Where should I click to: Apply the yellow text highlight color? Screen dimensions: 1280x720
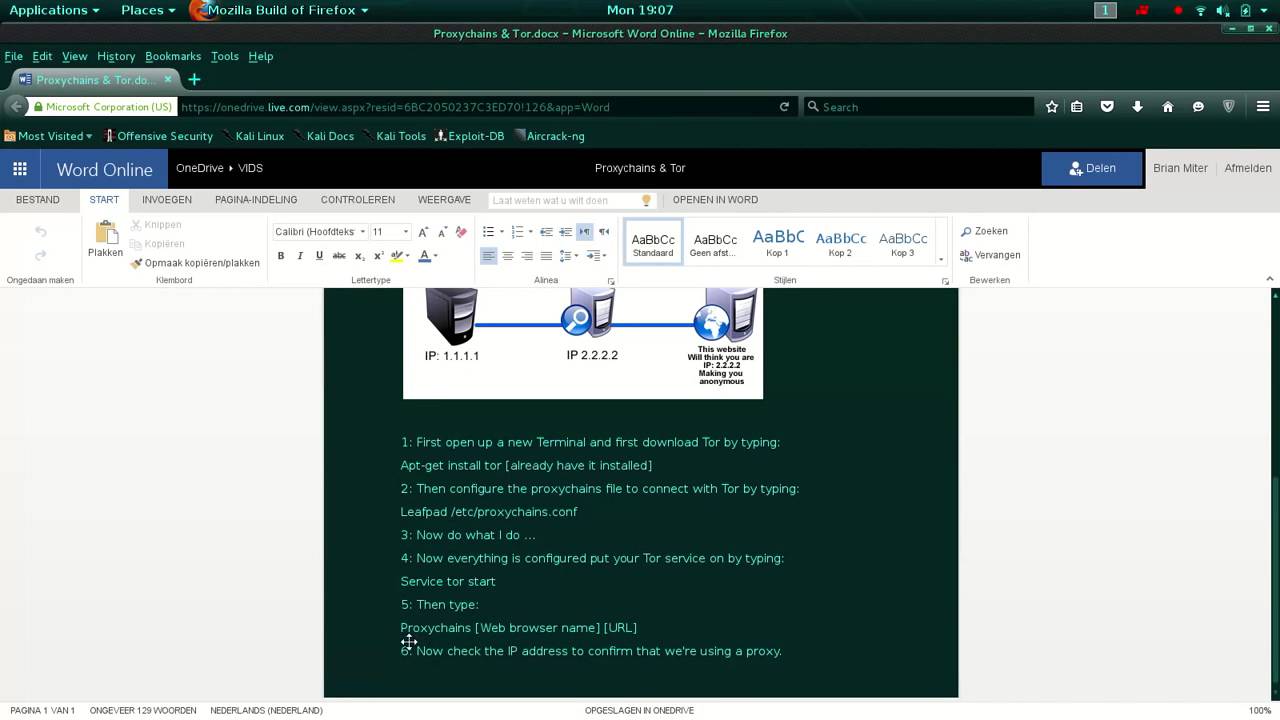click(x=397, y=256)
